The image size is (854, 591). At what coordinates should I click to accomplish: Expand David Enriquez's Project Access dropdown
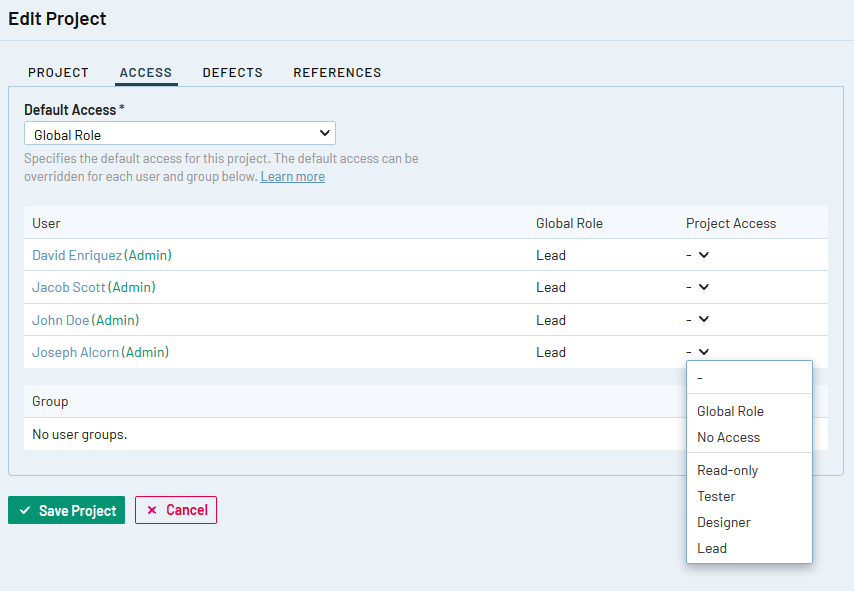coord(698,255)
